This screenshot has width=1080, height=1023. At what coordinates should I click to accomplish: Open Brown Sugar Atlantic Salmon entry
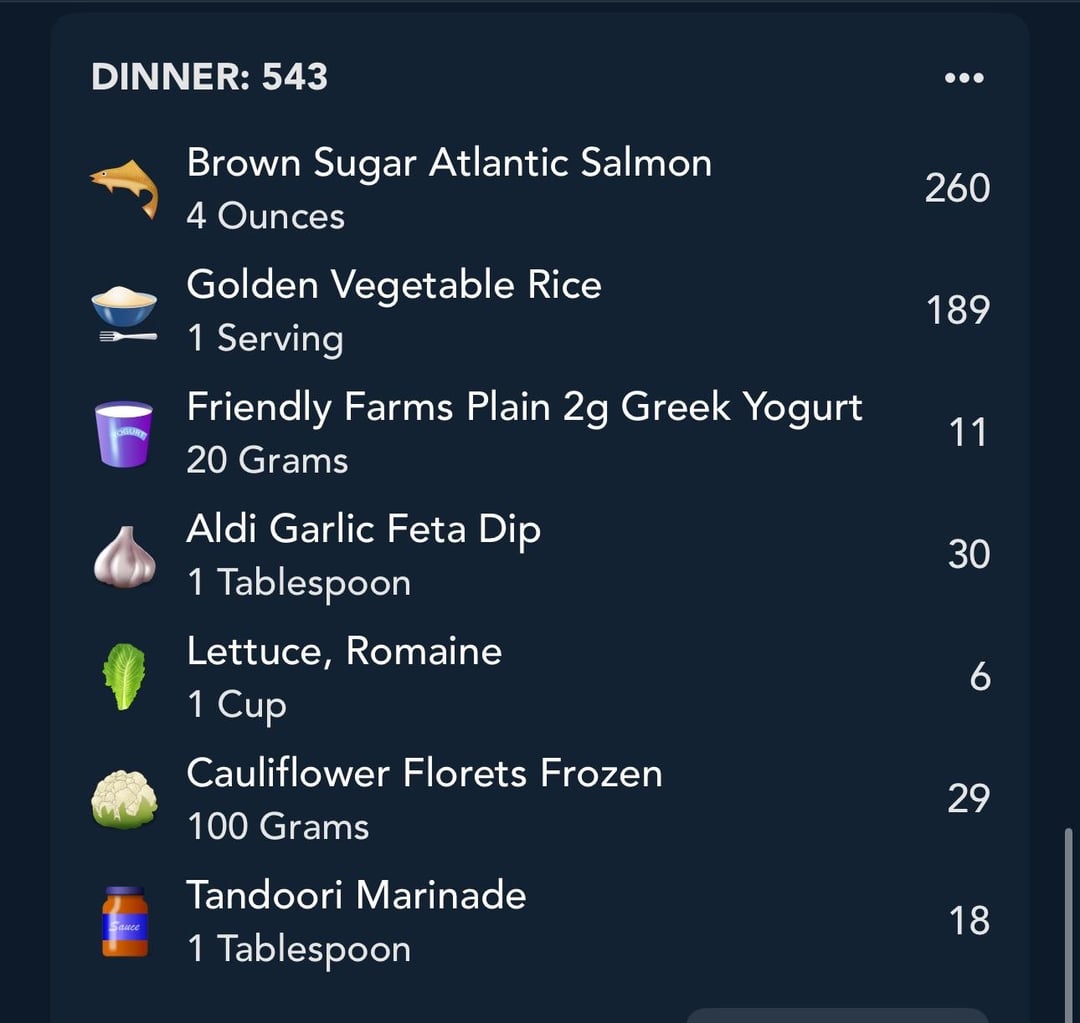pyautogui.click(x=540, y=189)
